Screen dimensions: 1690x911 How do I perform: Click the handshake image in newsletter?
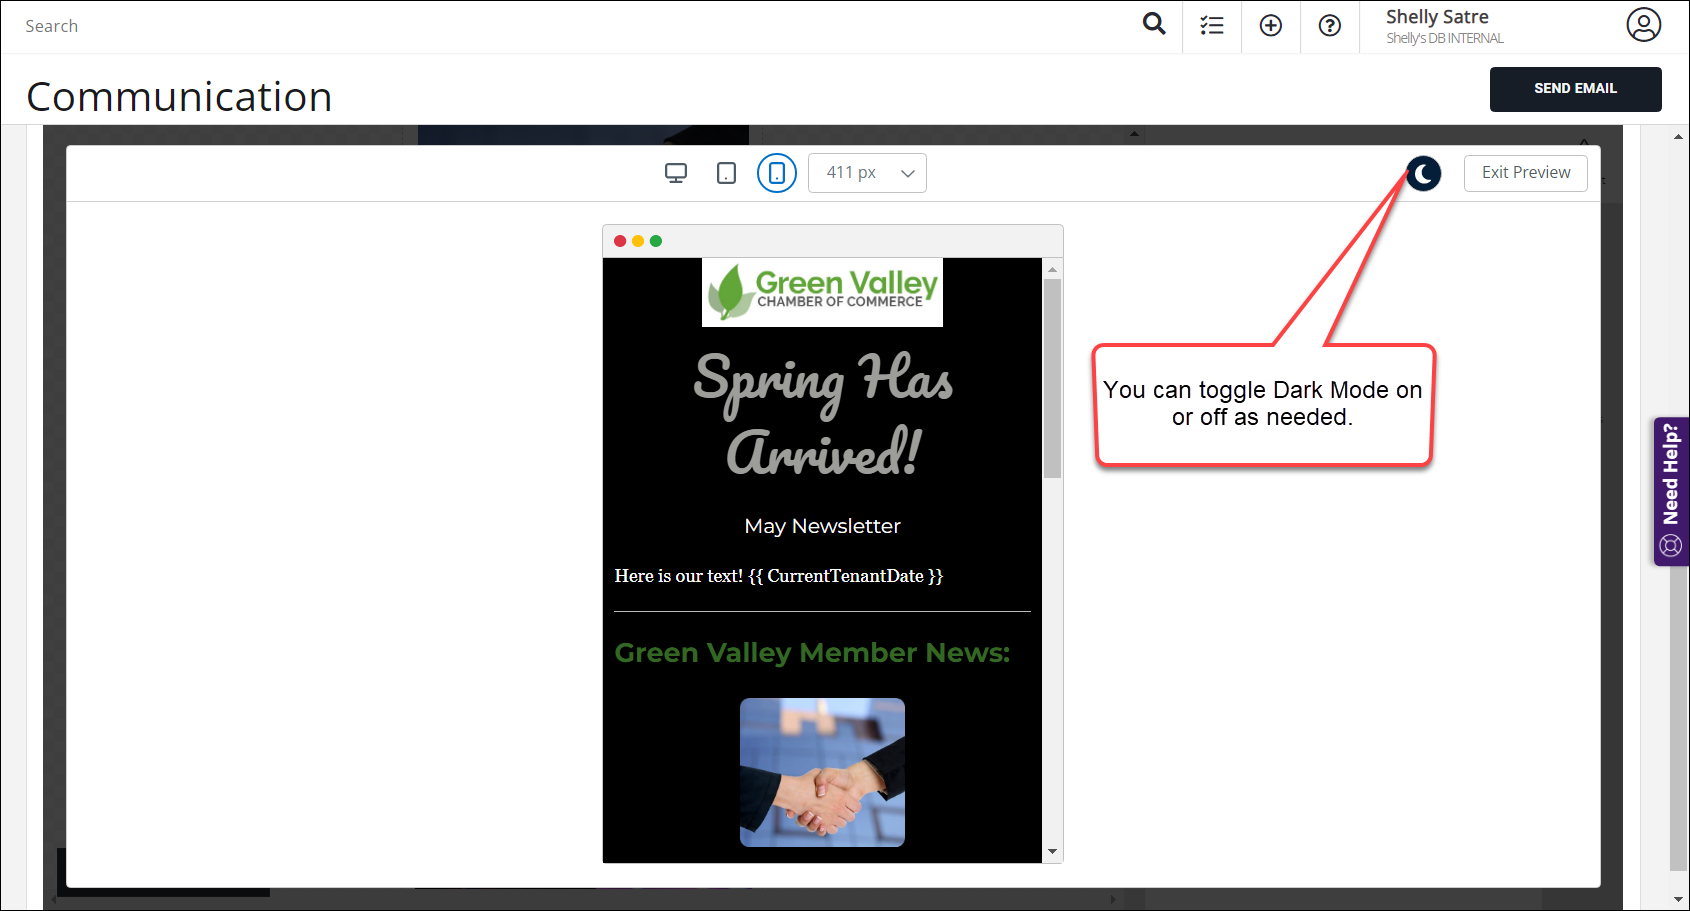822,772
